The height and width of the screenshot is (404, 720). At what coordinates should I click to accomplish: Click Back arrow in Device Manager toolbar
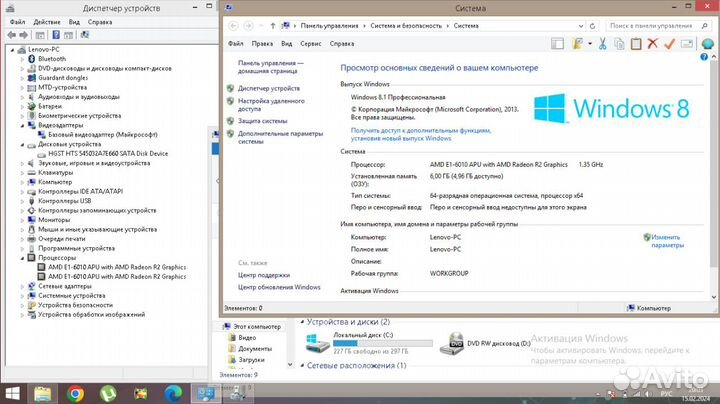[11, 35]
